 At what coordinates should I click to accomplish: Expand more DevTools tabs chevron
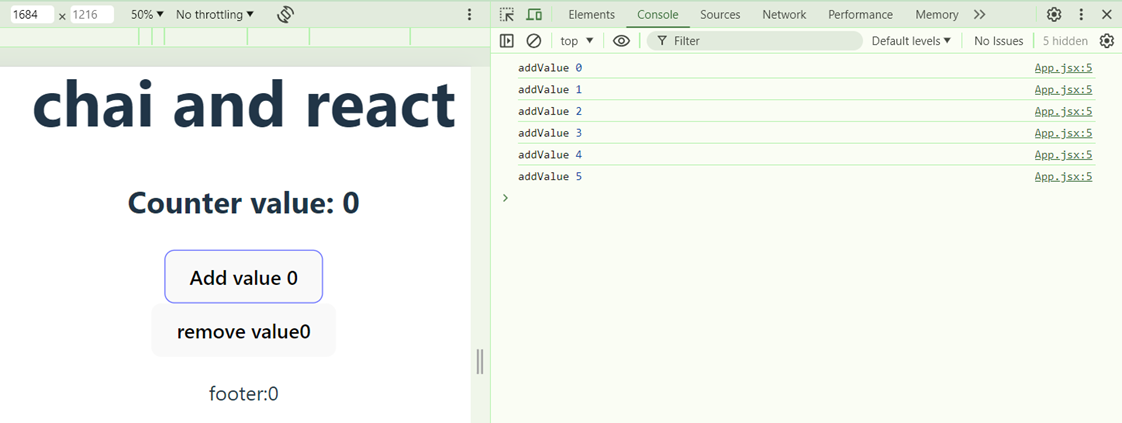(x=980, y=14)
